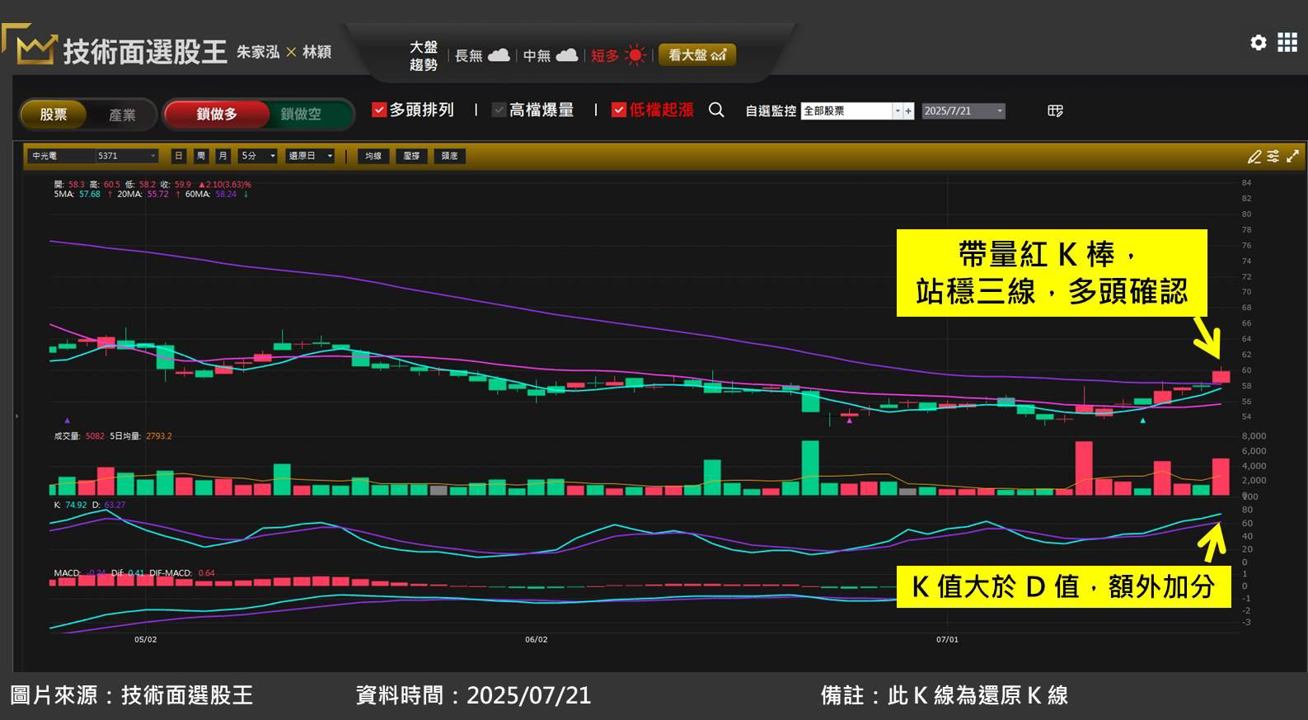Click the 06/02 date axis label
Image resolution: width=1308 pixels, height=720 pixels.
537,638
